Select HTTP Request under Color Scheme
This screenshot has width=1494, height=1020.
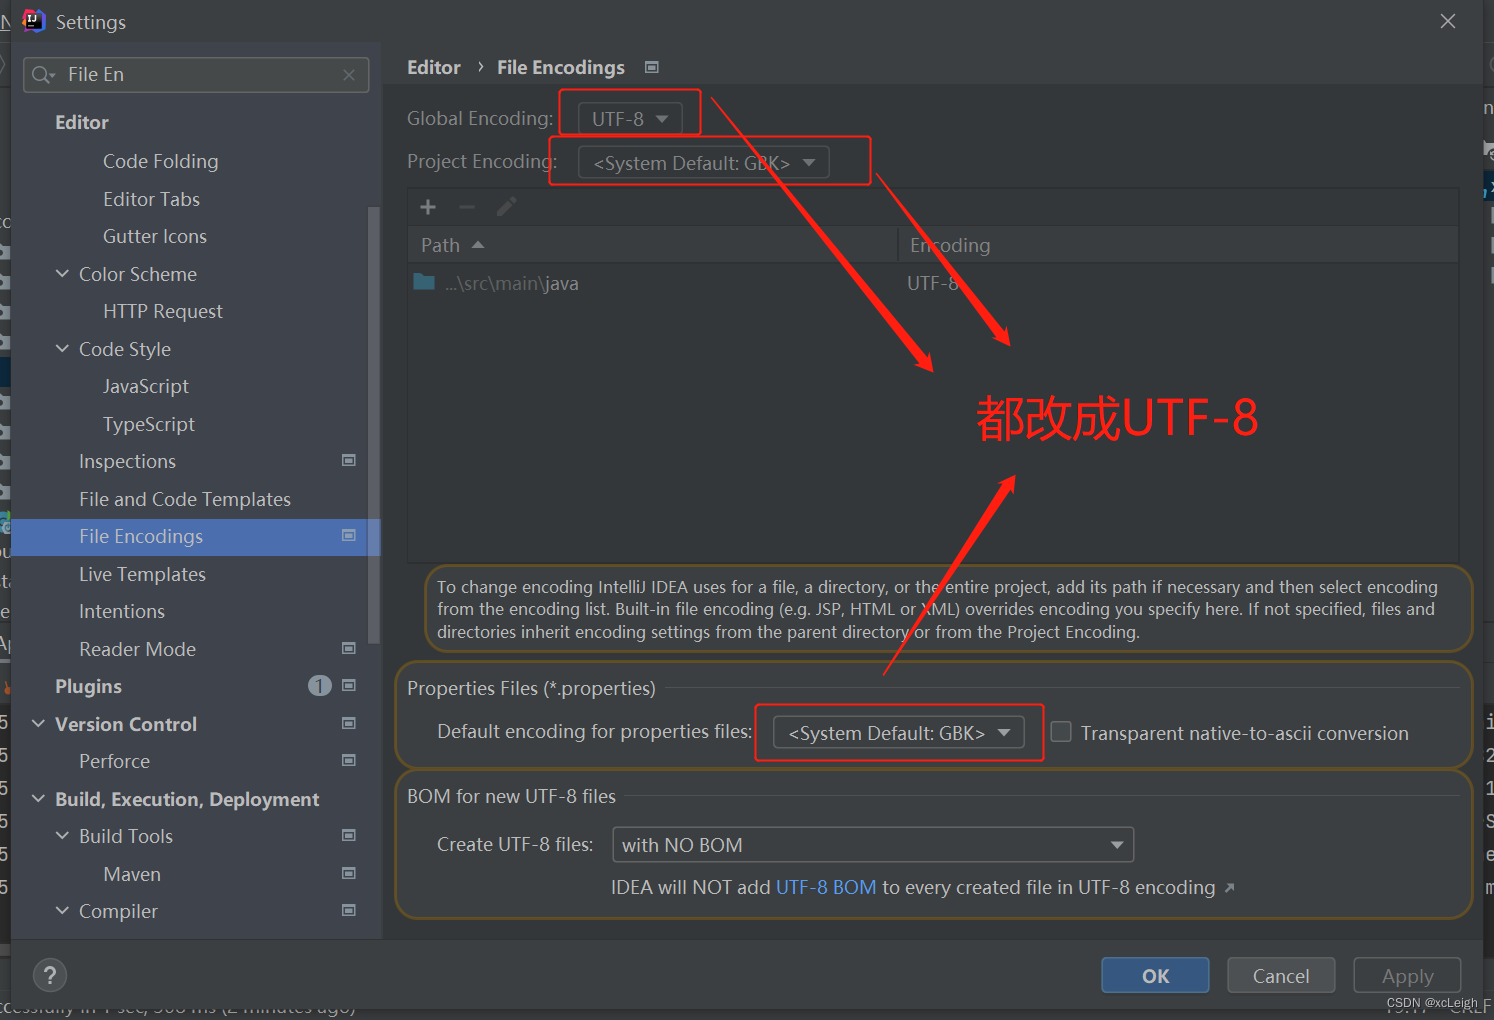(163, 311)
